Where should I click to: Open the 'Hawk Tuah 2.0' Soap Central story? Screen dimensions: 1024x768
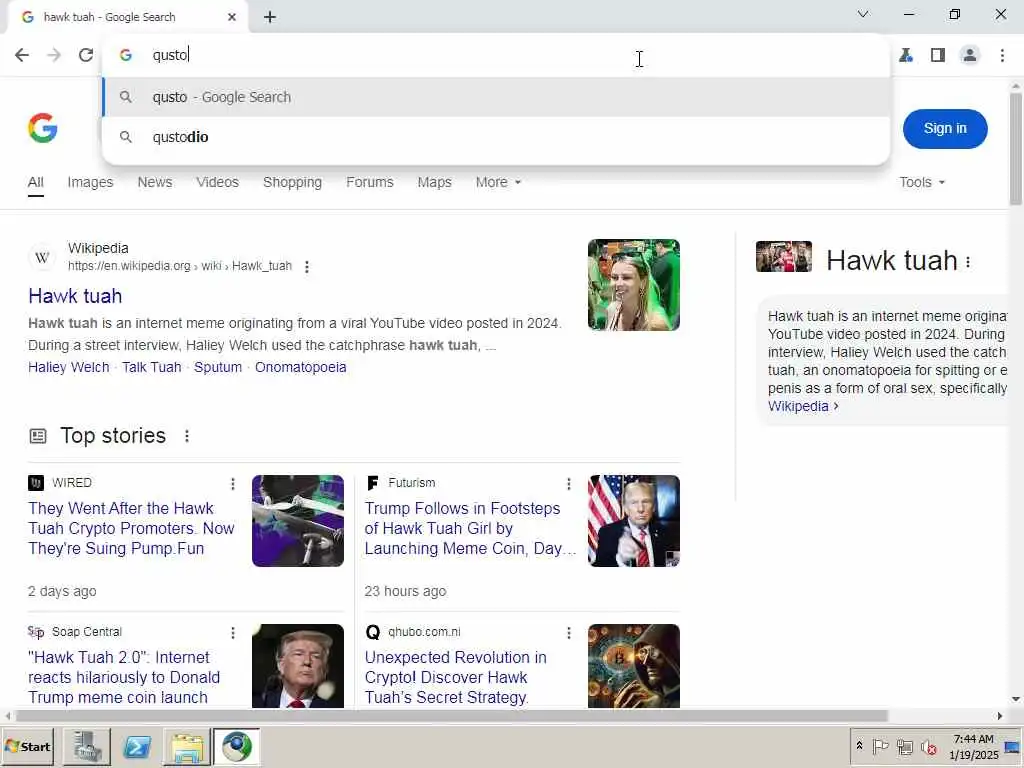point(124,677)
